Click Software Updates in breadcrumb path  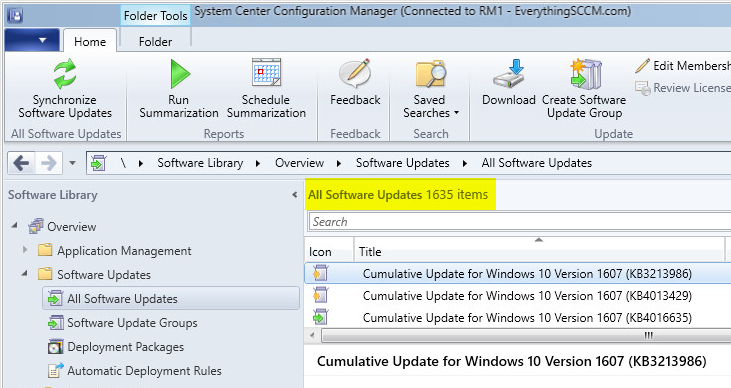402,163
